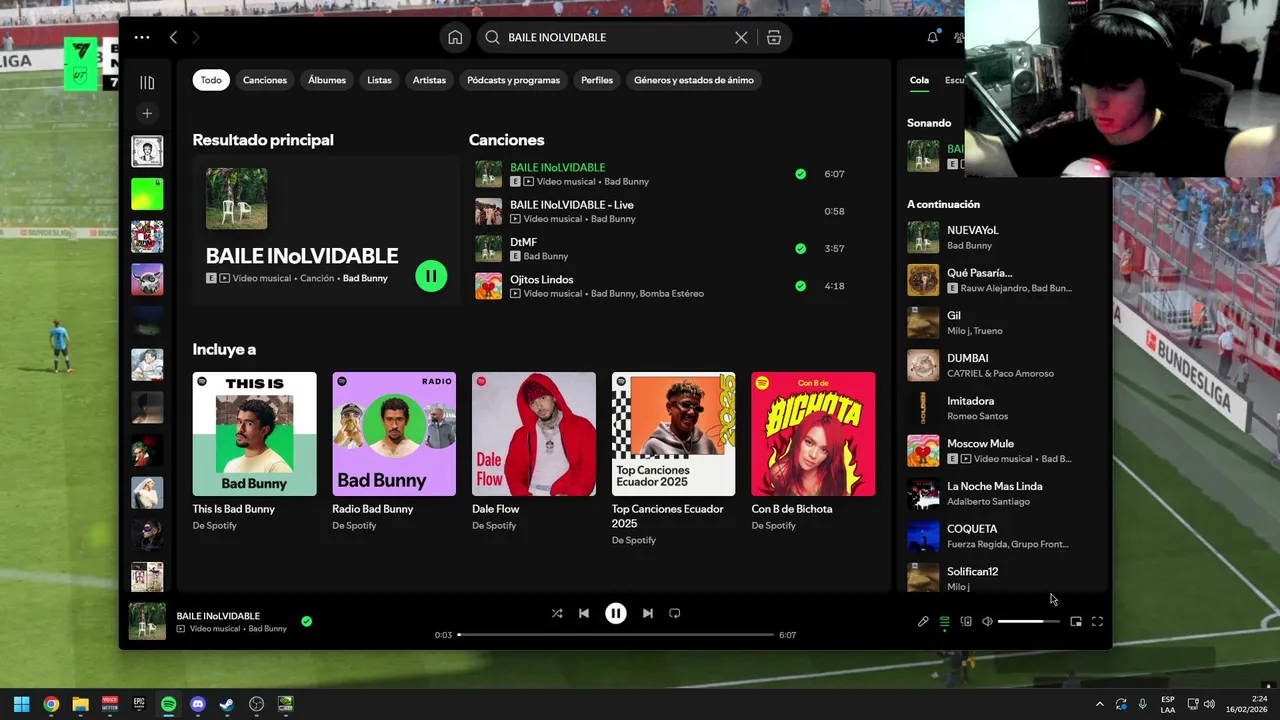
Task: Toggle shuffle in the player bar
Action: (557, 613)
